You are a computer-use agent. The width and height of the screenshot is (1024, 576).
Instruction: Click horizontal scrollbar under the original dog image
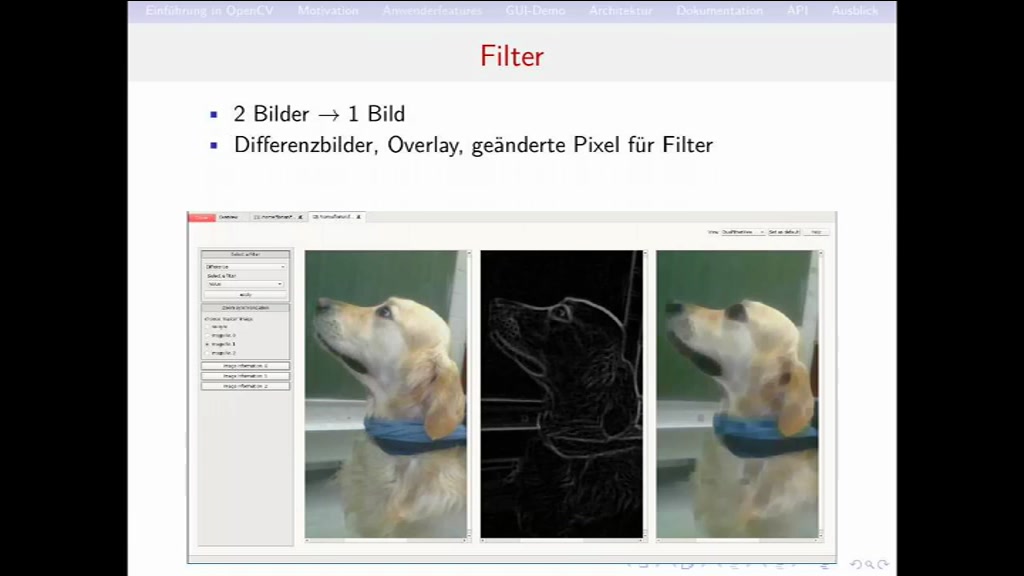385,540
